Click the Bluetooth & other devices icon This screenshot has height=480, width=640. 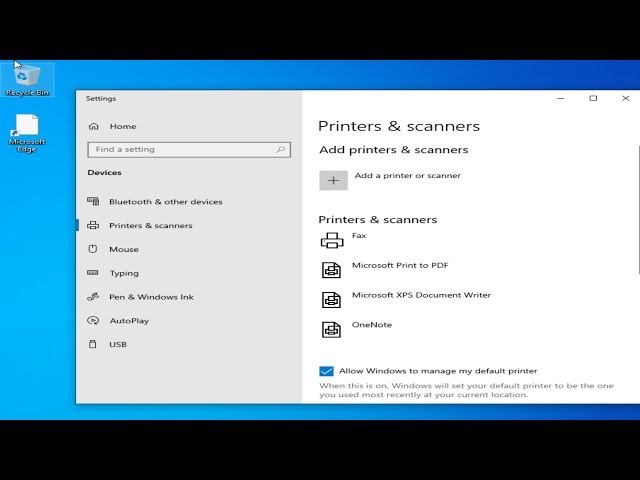pos(93,201)
